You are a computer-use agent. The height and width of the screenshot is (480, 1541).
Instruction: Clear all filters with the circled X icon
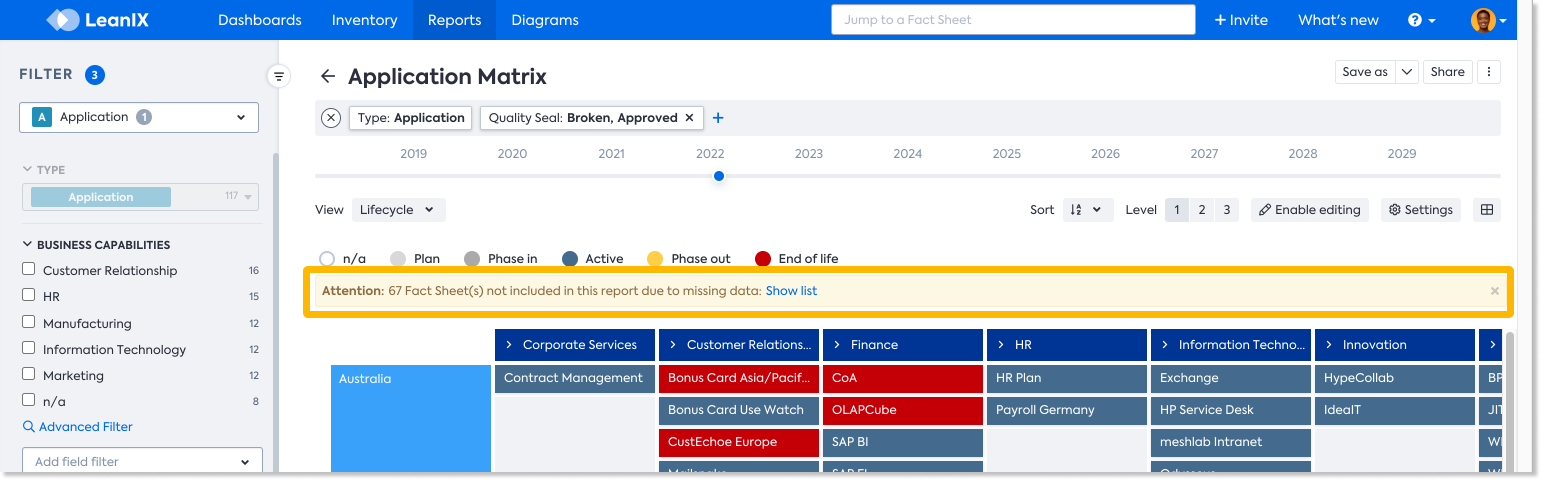[331, 118]
